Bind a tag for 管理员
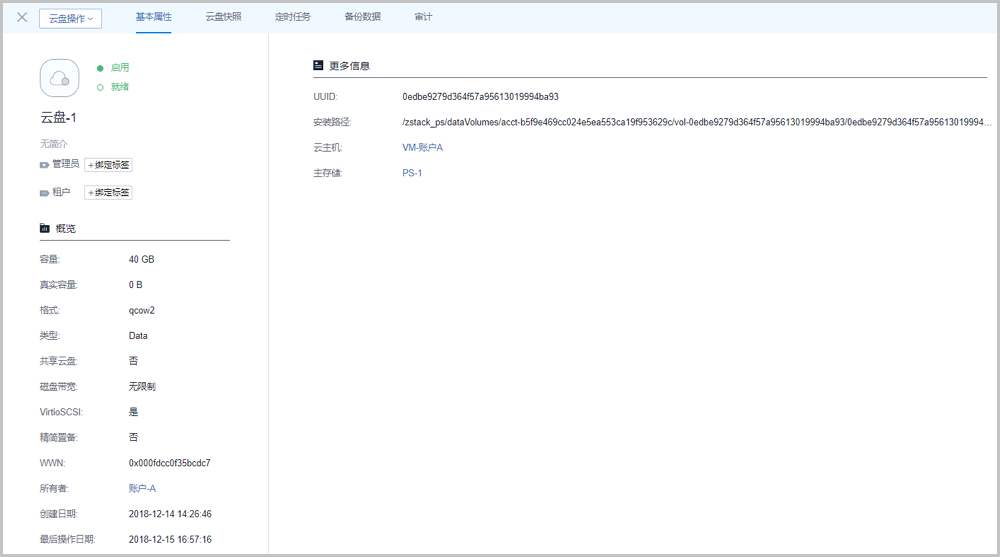Screen dimensions: 1000x557 [108, 165]
